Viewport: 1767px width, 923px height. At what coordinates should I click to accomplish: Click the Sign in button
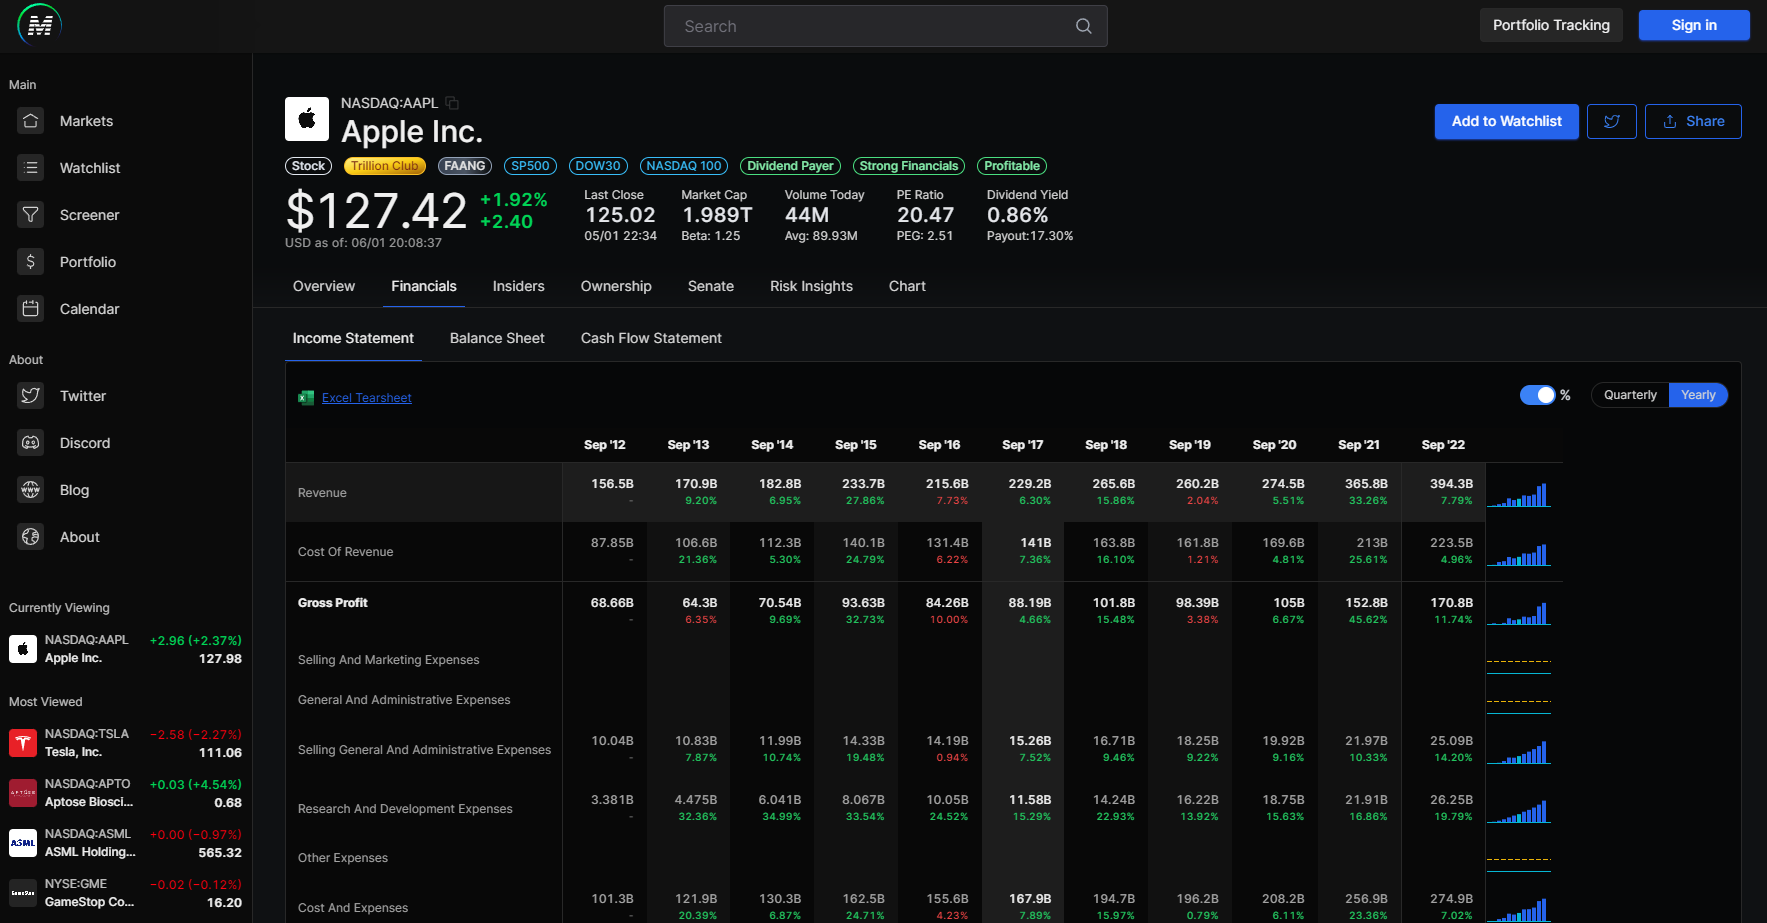coord(1694,25)
